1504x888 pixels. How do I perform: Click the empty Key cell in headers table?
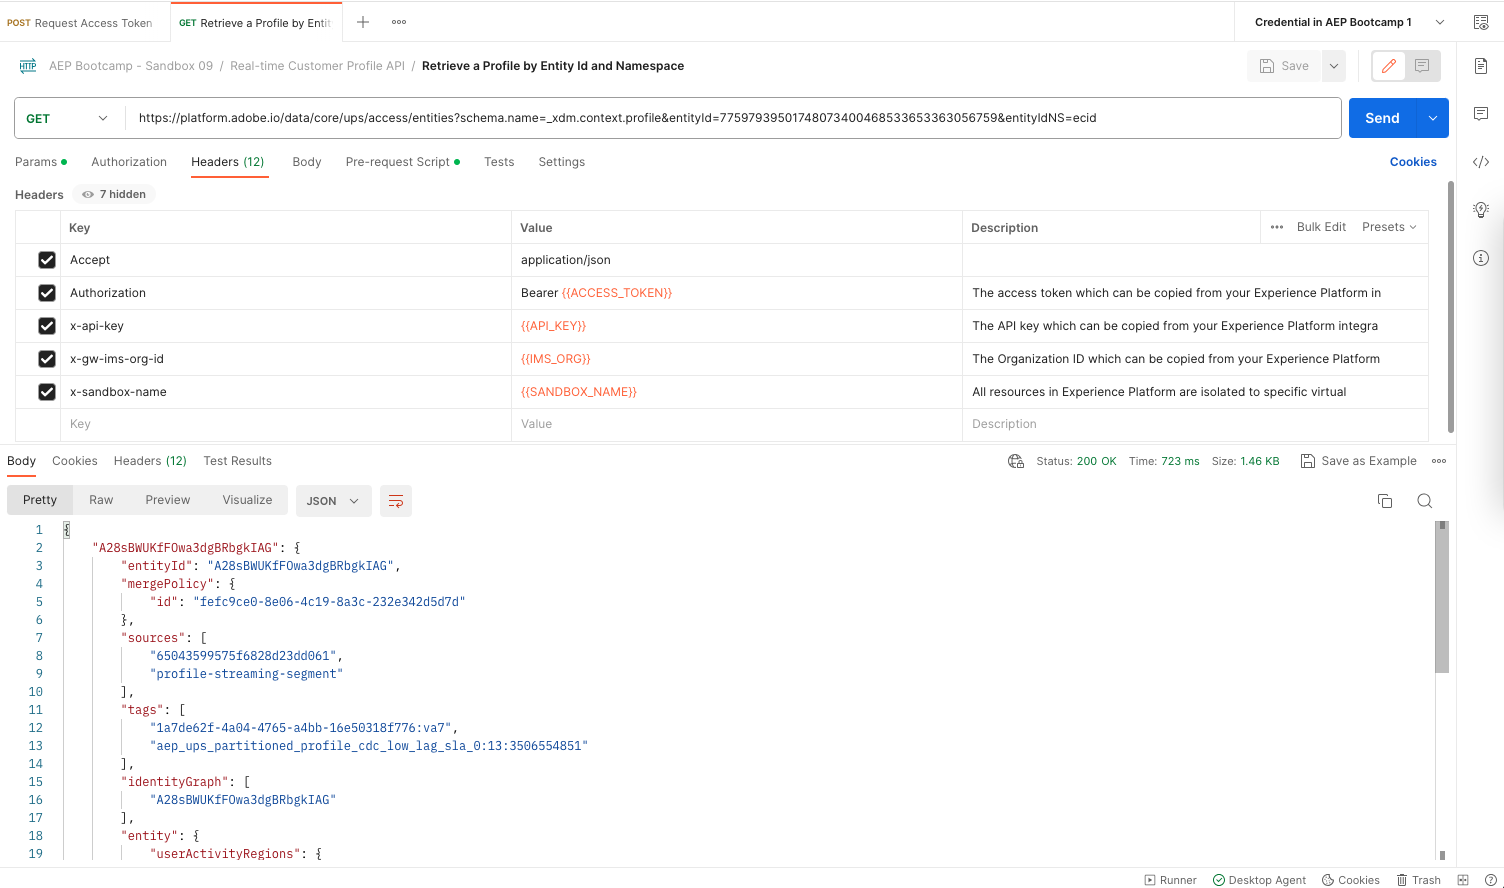tap(285, 424)
